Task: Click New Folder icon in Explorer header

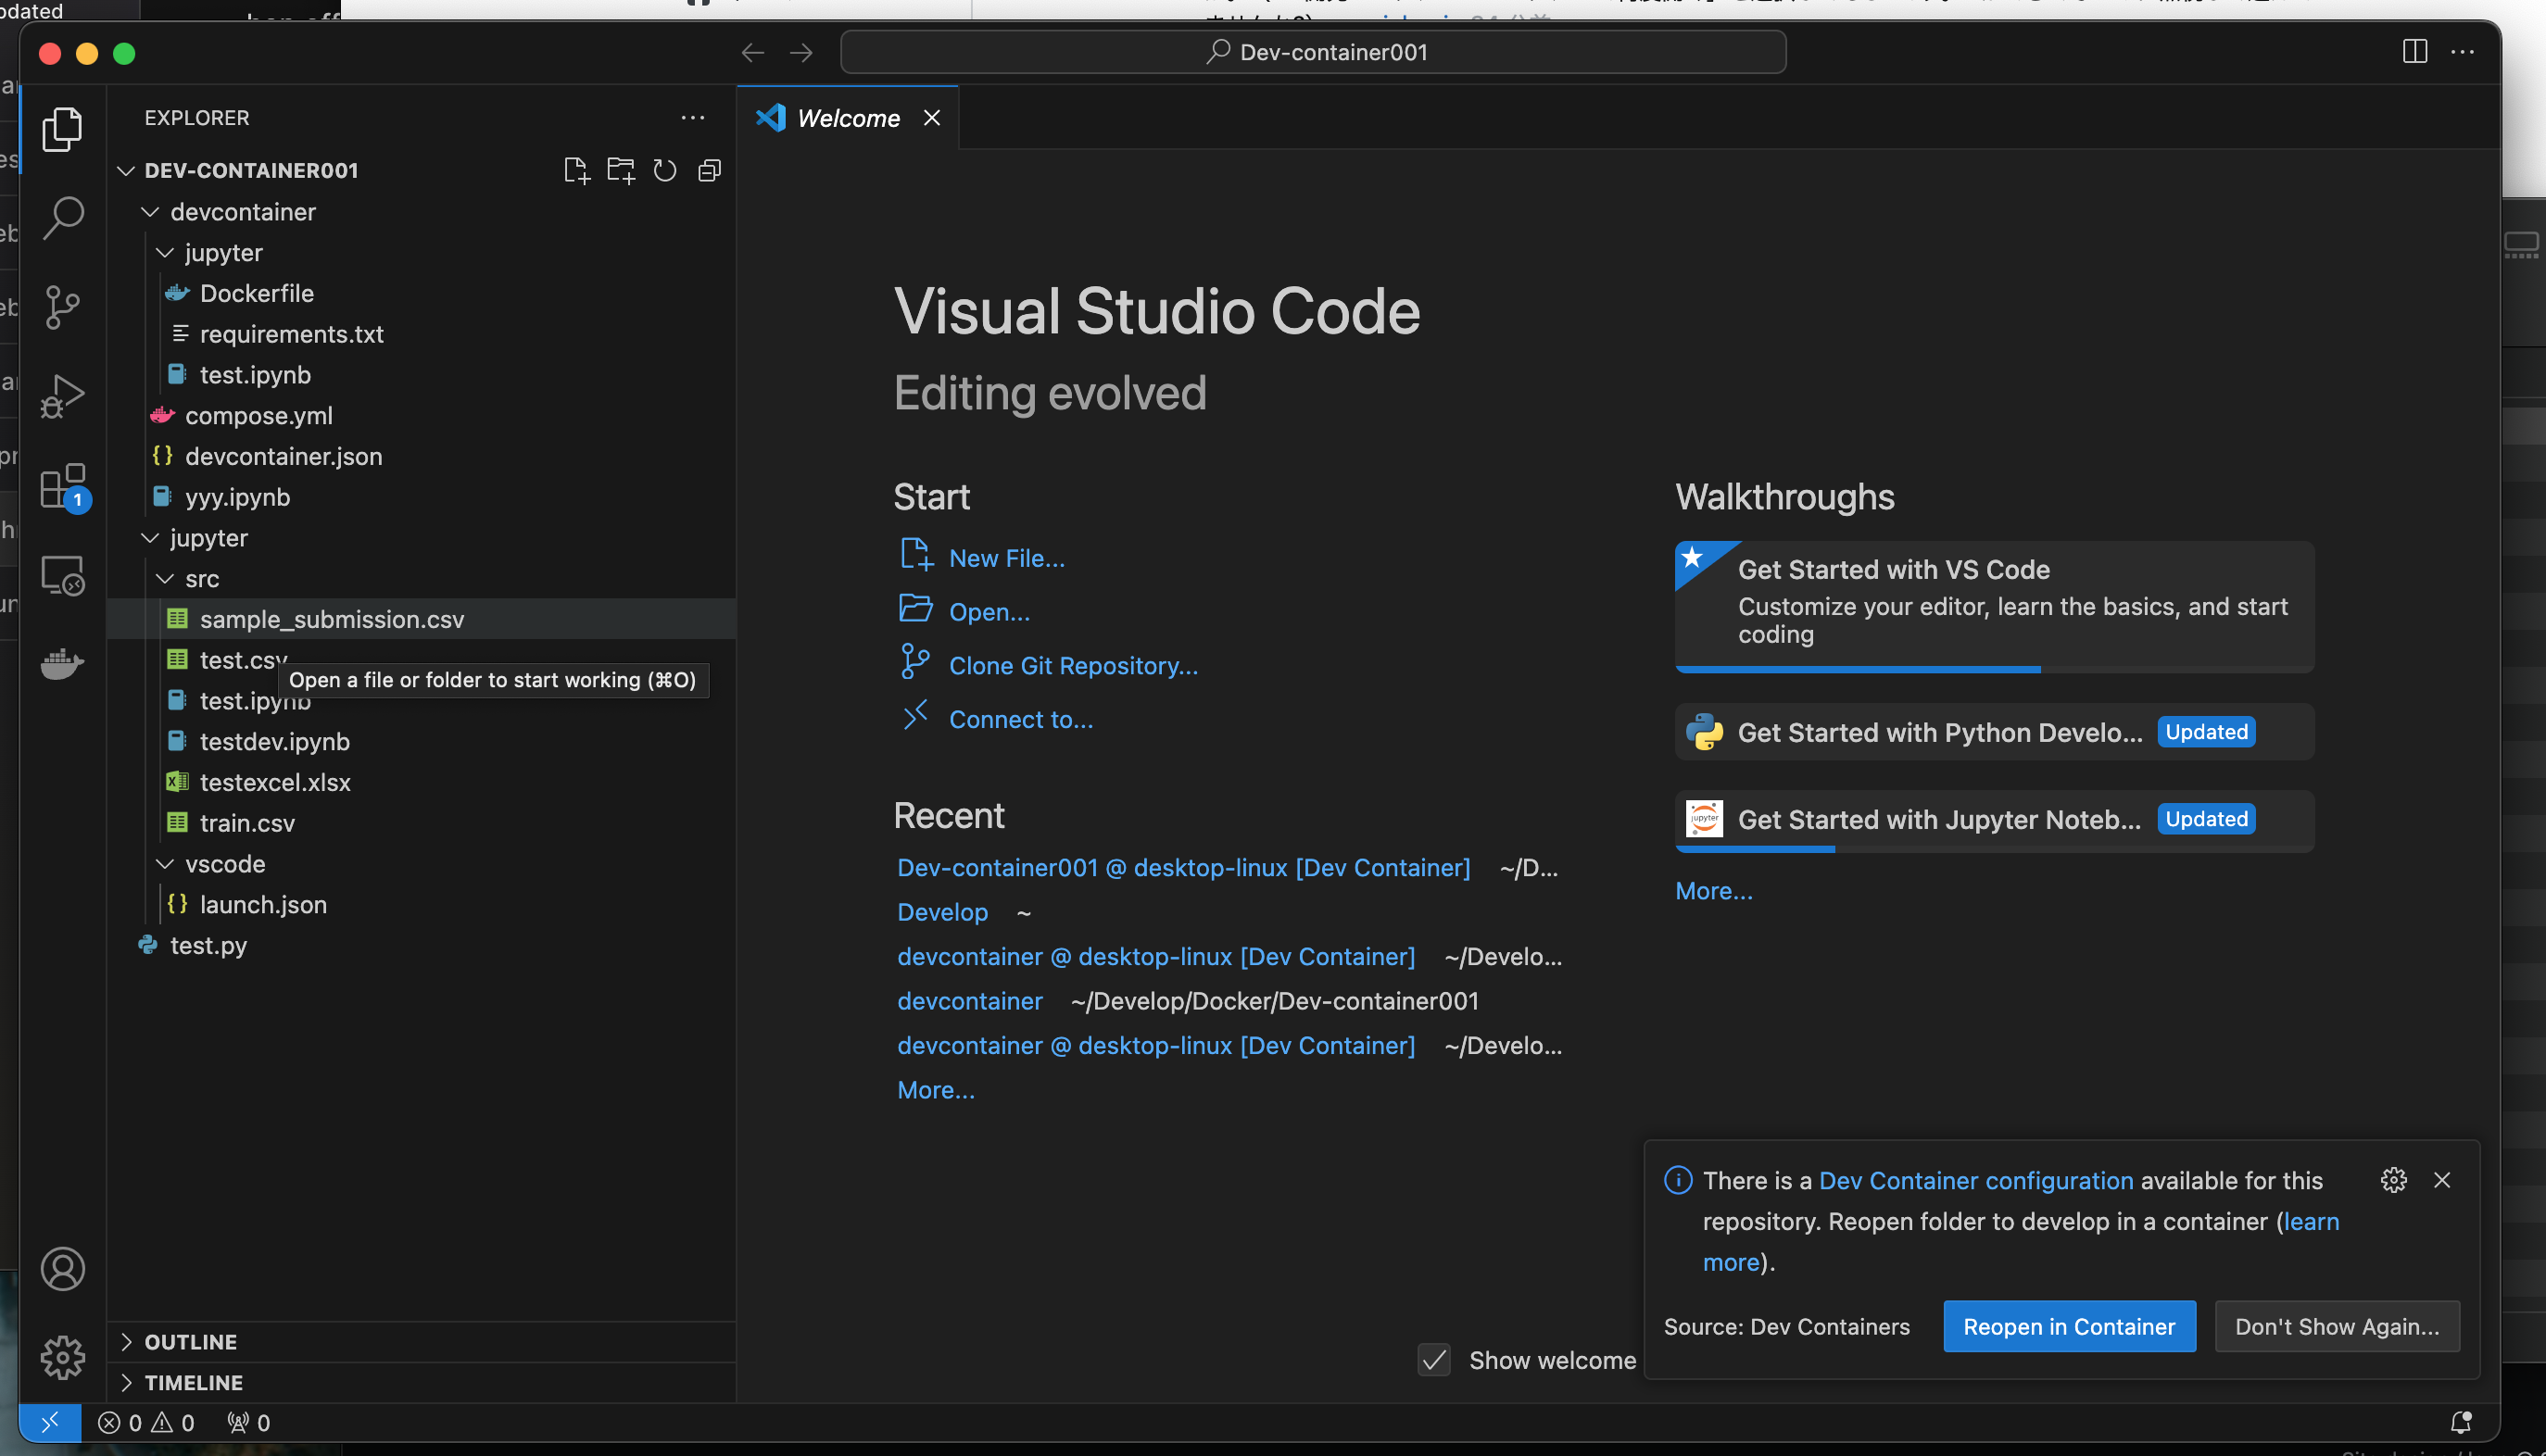Action: point(620,170)
